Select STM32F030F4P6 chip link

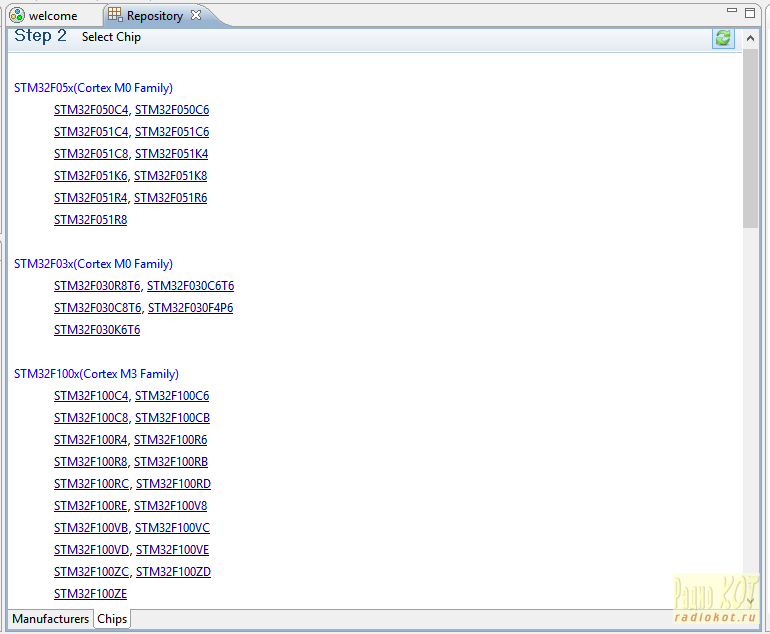(x=190, y=308)
